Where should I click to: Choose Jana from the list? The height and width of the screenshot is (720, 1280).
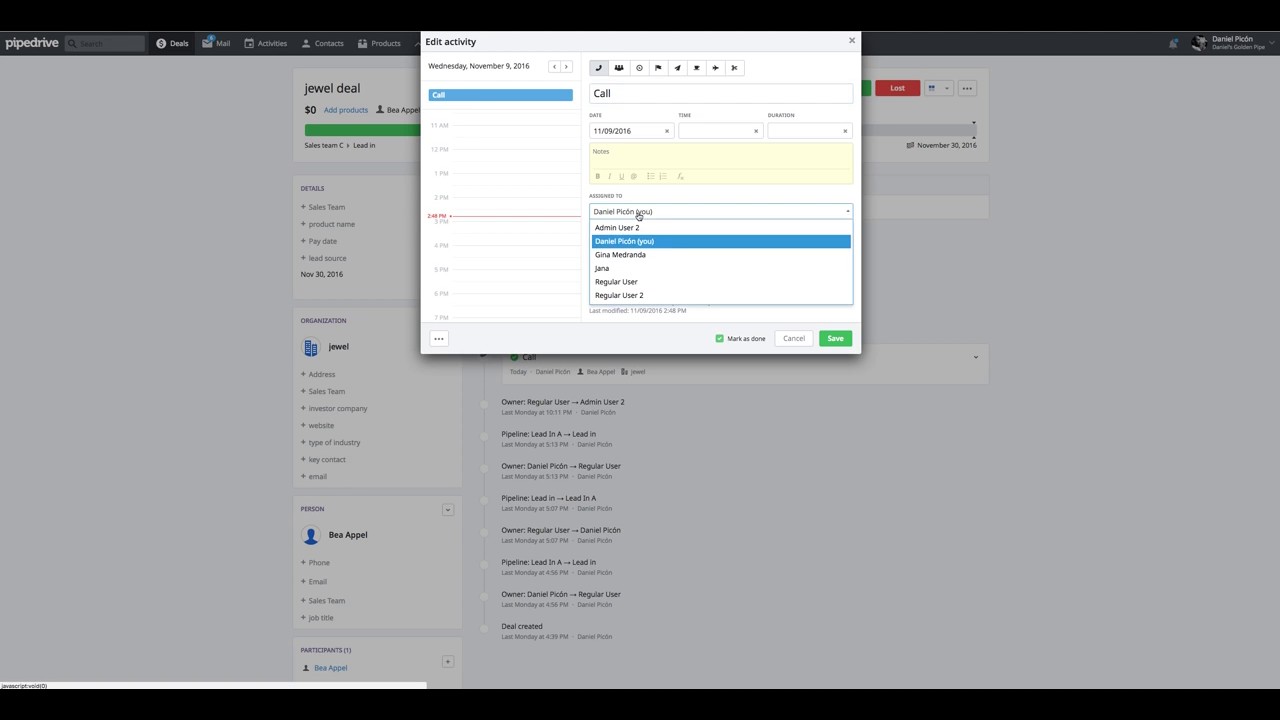[721, 268]
